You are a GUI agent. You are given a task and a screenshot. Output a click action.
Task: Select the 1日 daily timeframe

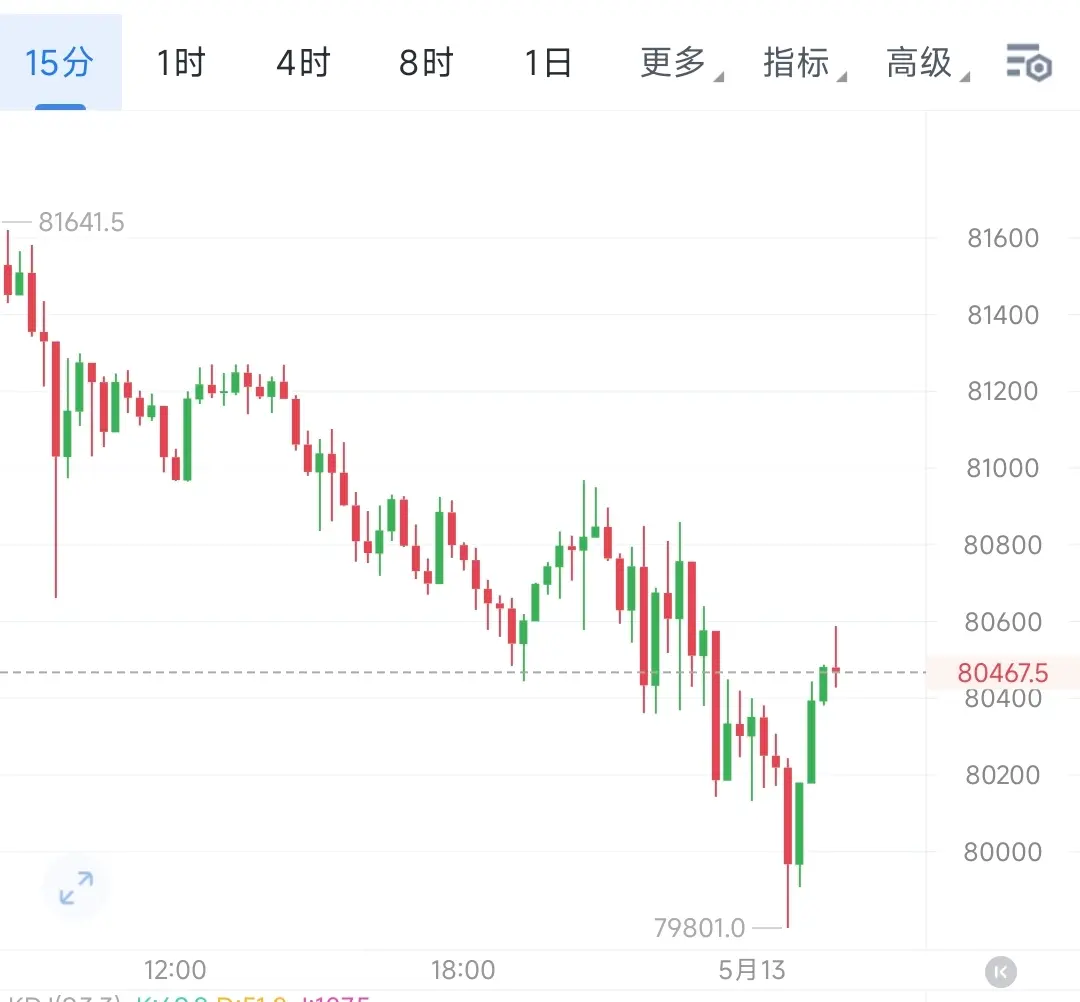[x=548, y=63]
